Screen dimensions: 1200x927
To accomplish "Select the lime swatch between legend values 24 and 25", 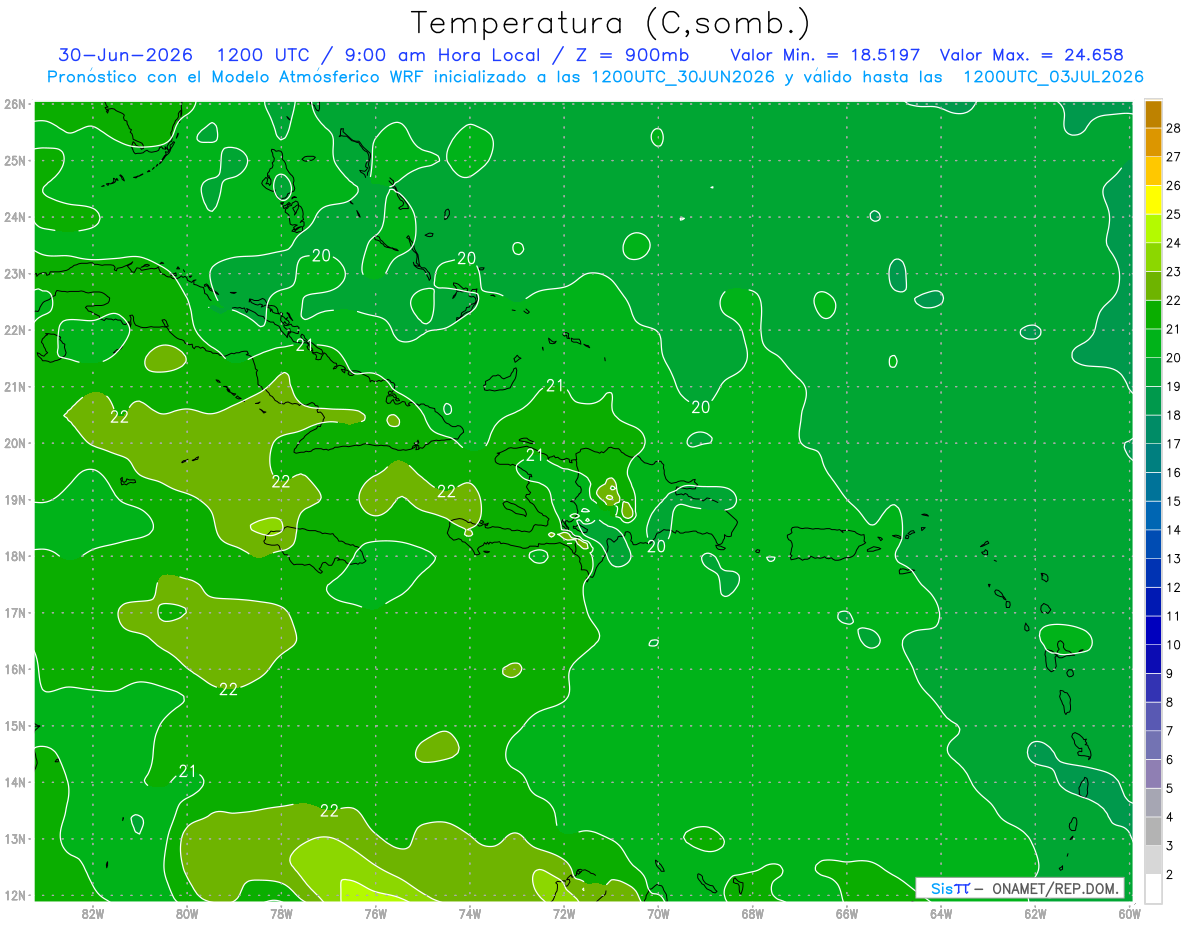I will pos(1153,228).
